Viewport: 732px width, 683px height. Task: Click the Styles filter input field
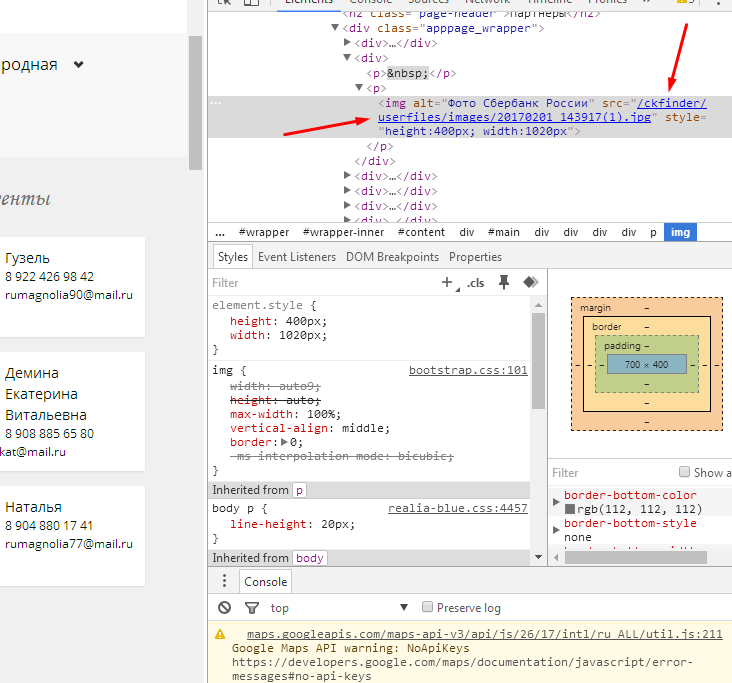(x=322, y=283)
